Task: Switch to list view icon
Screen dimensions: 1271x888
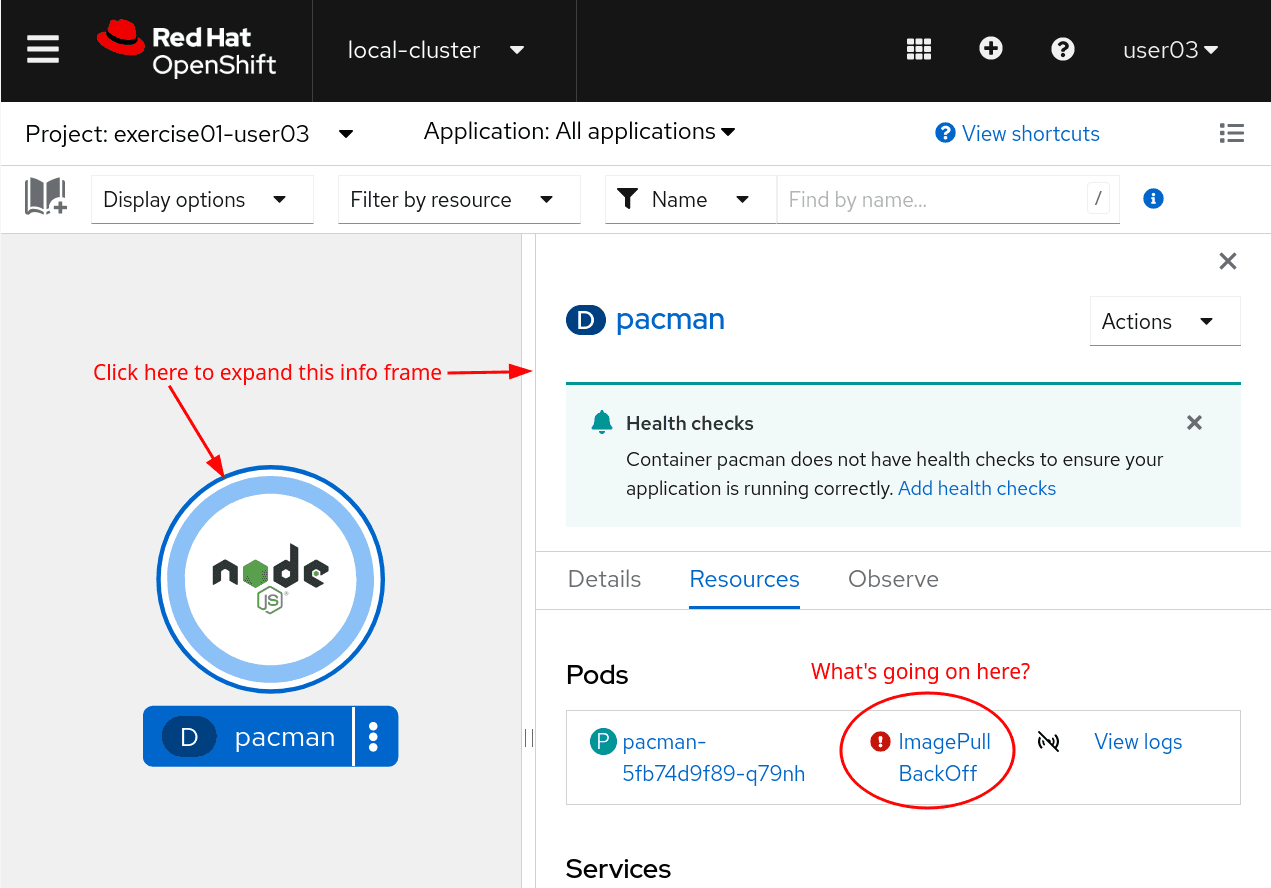Action: tap(1232, 133)
